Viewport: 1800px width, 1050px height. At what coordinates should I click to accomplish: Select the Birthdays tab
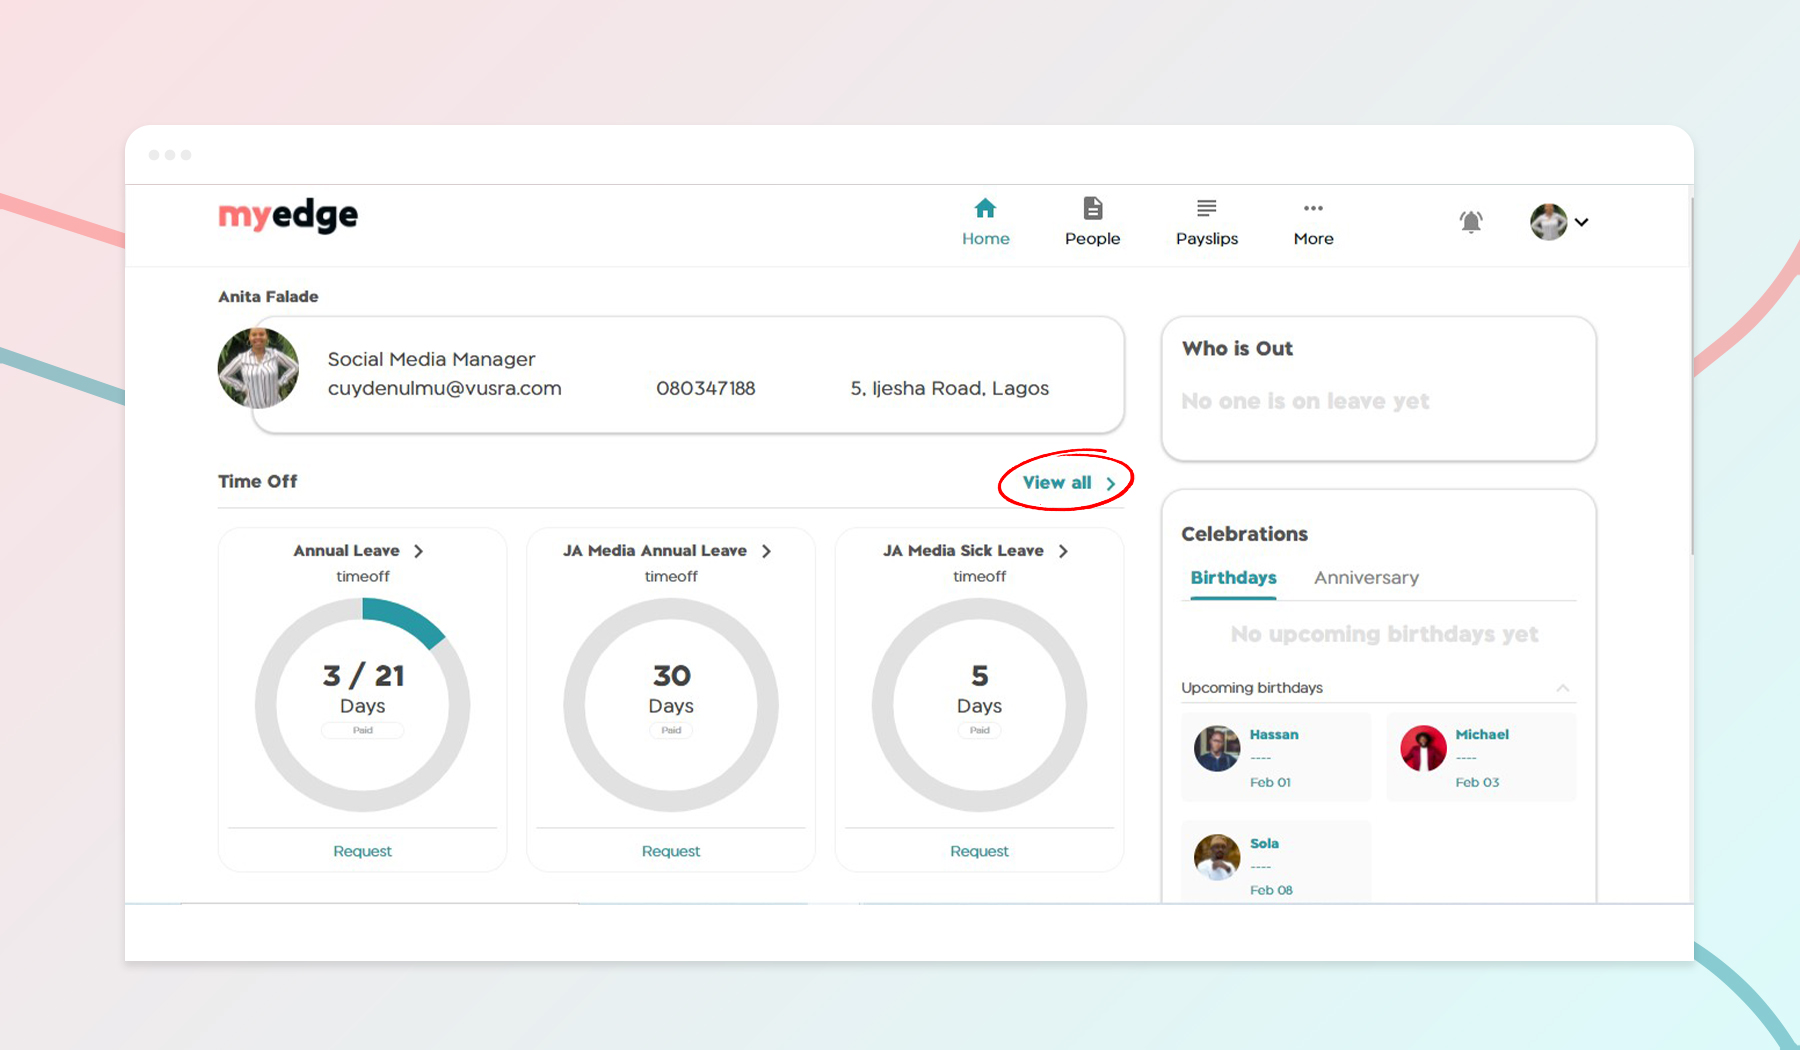[1232, 577]
